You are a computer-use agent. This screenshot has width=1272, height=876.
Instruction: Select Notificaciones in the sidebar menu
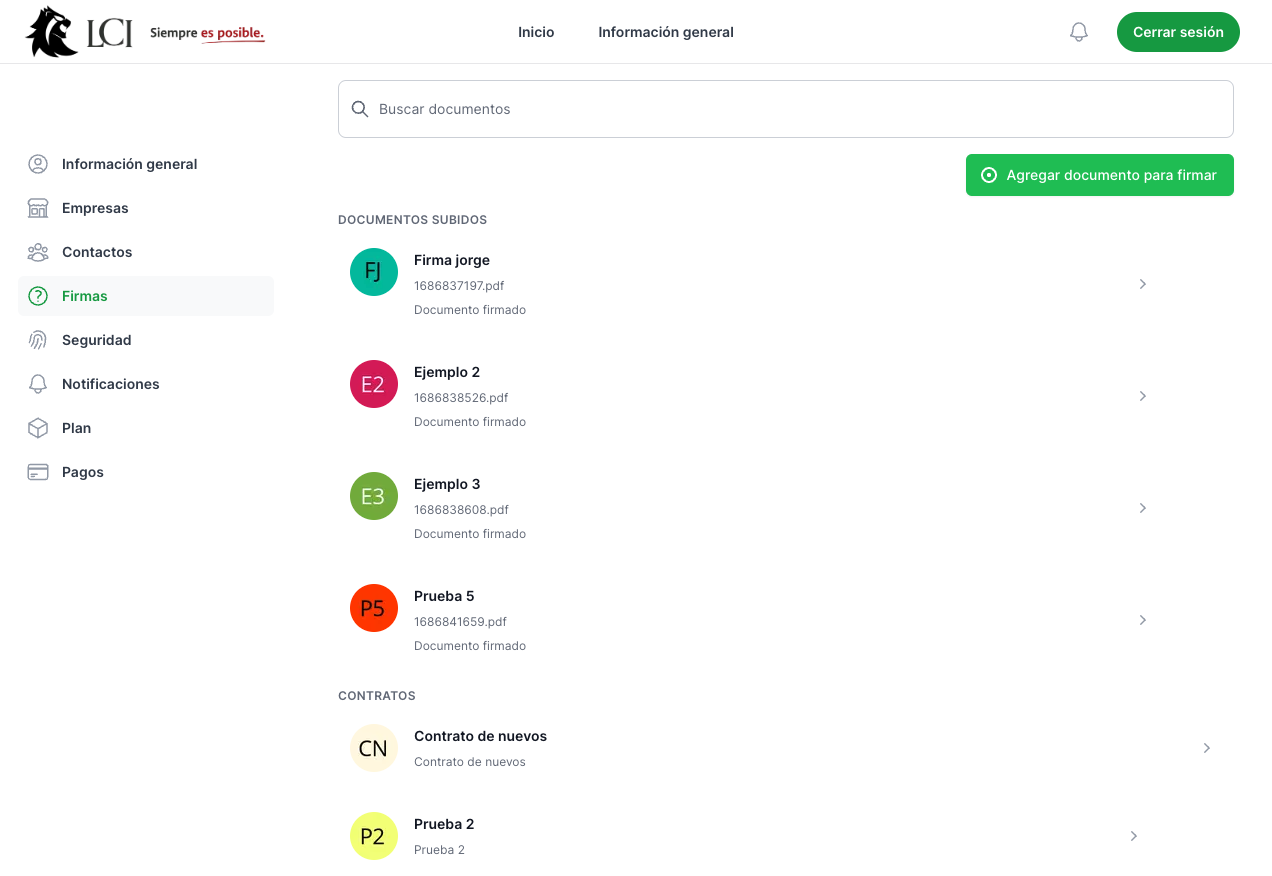pyautogui.click(x=110, y=384)
